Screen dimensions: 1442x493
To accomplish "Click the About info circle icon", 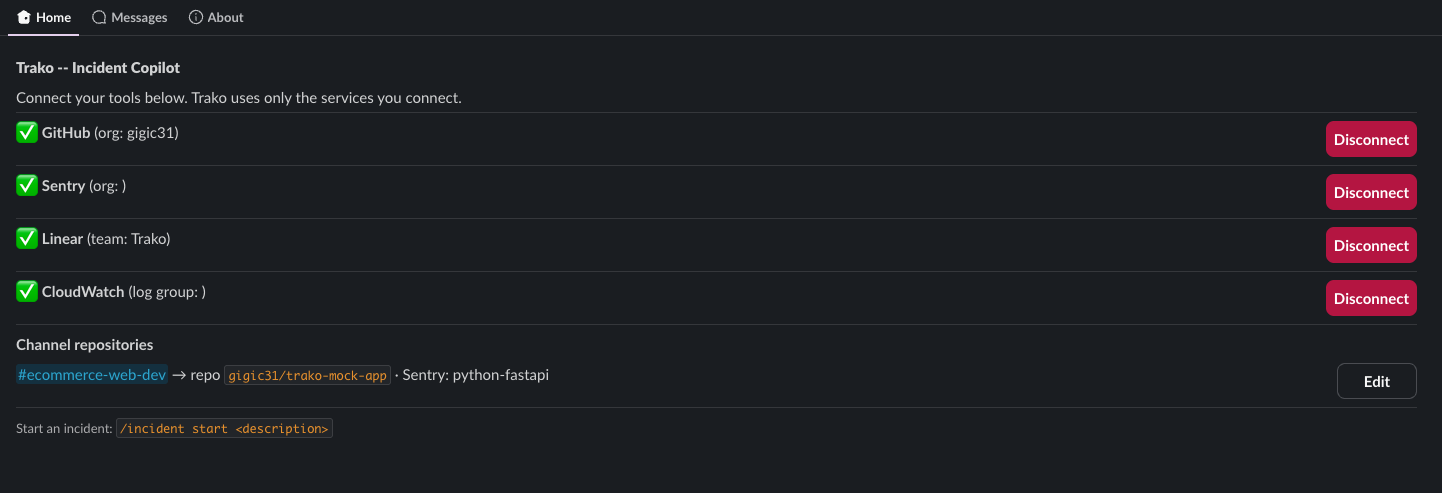I will [x=196, y=17].
